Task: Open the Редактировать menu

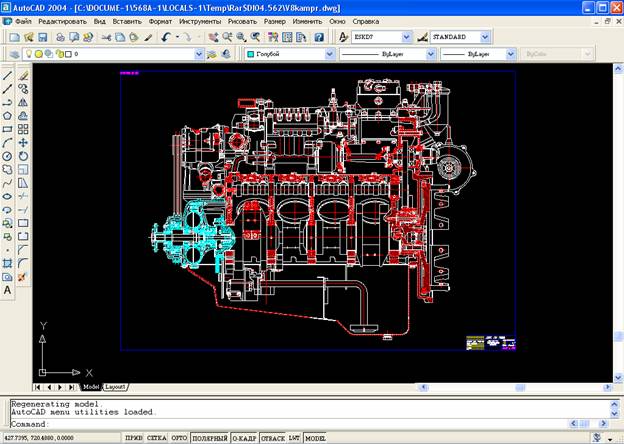Action: [x=62, y=21]
